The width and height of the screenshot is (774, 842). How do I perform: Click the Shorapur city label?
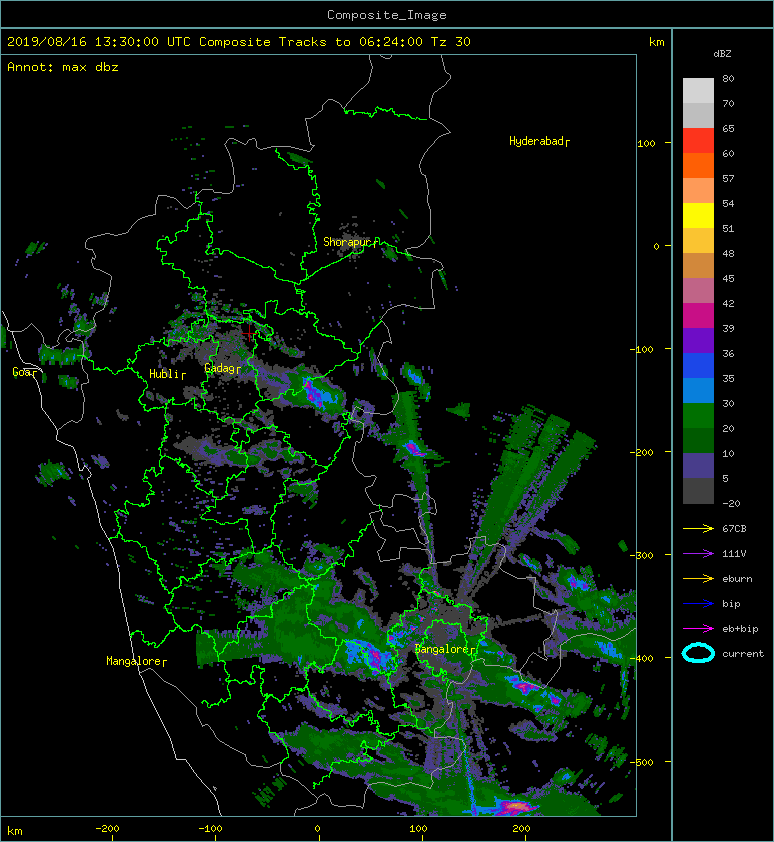point(350,242)
